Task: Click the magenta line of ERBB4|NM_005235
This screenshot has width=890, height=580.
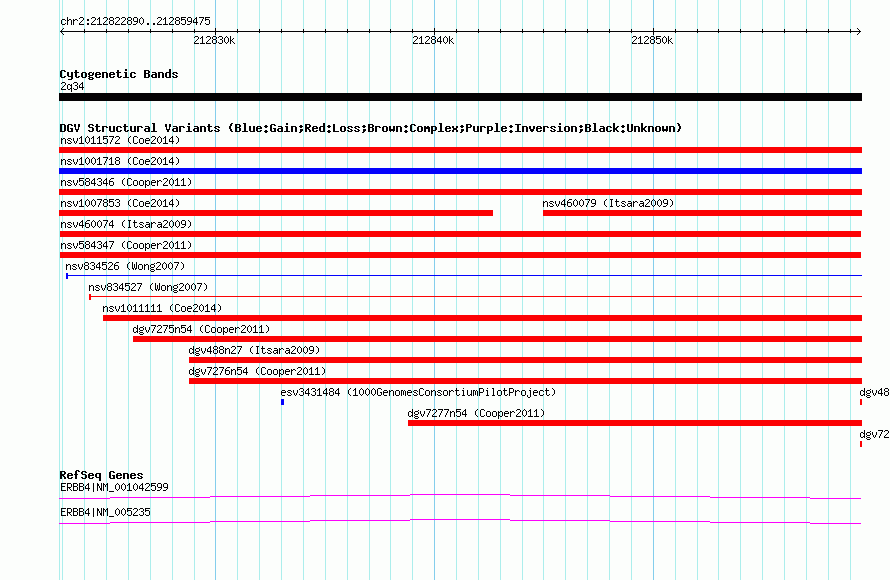Action: (460, 522)
